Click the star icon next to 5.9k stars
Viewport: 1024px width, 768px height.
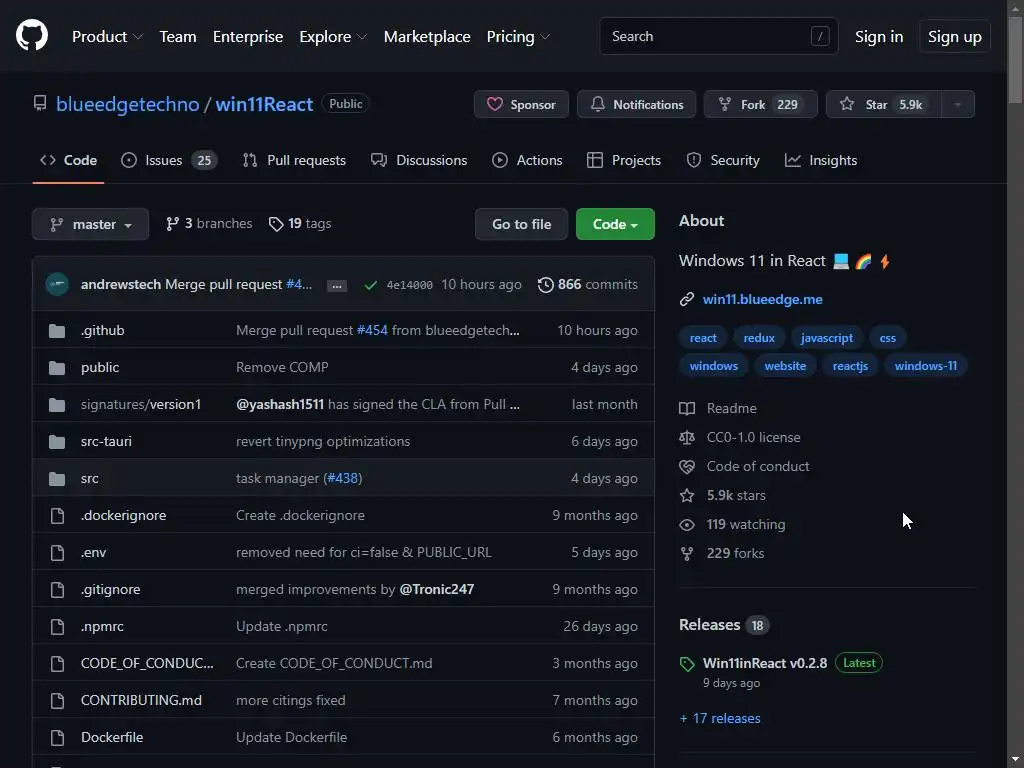tap(687, 496)
